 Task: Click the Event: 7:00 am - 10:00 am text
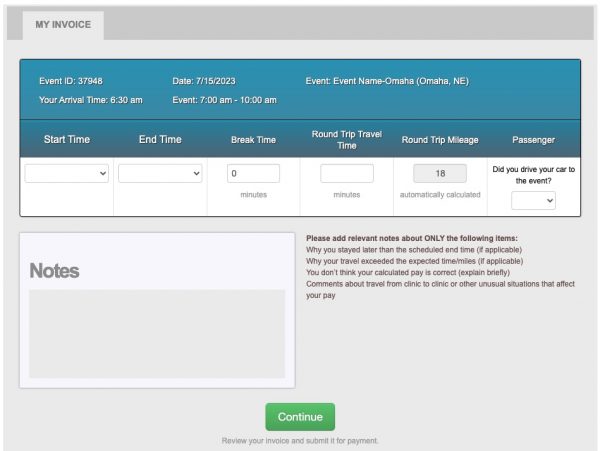[224, 100]
